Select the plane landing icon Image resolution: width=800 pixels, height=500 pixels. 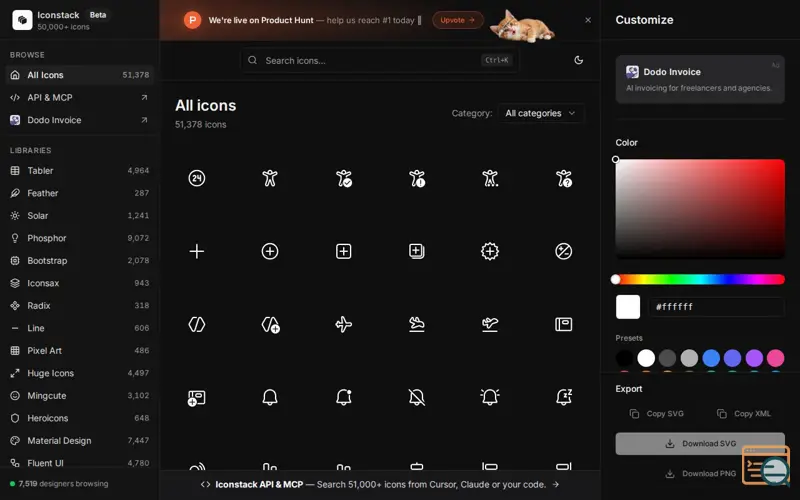pyautogui.click(x=417, y=324)
